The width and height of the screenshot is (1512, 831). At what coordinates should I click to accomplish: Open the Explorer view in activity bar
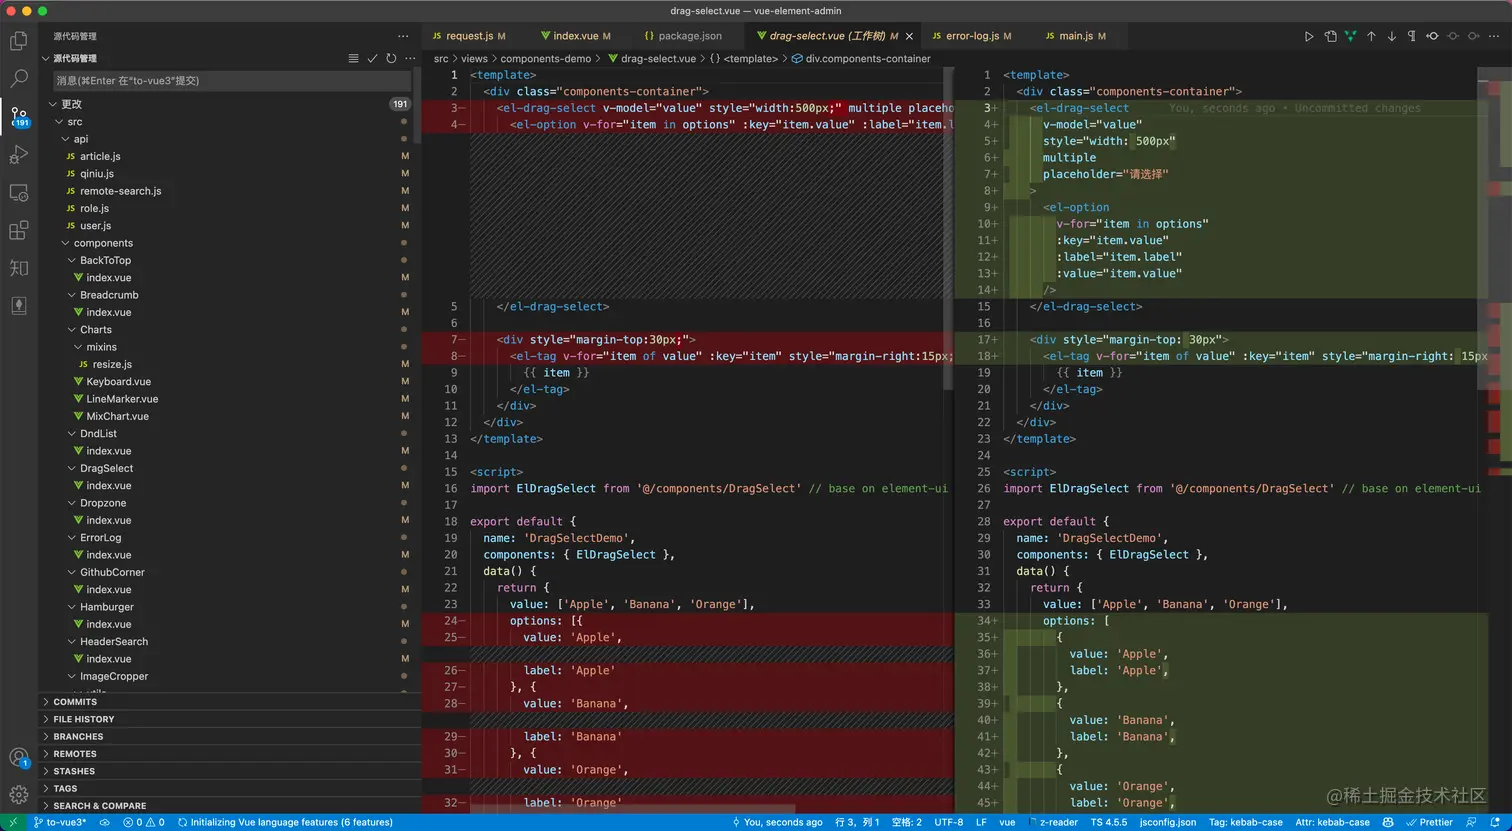pos(18,41)
